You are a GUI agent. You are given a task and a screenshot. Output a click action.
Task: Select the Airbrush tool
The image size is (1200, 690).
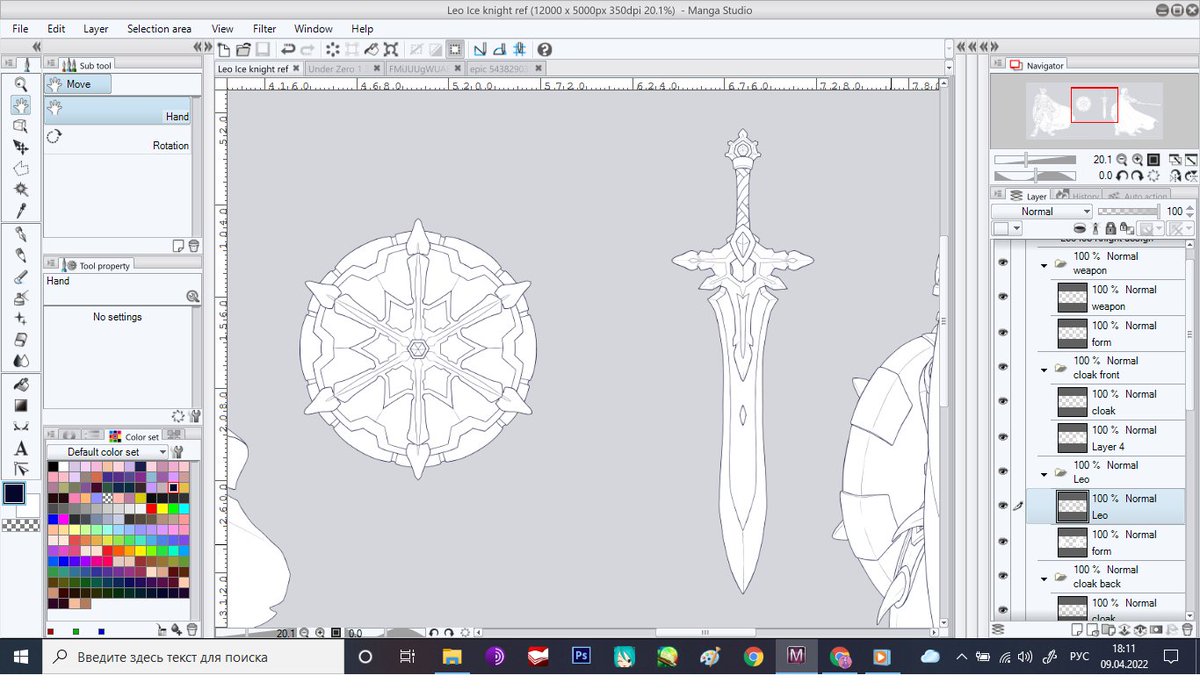[x=21, y=297]
